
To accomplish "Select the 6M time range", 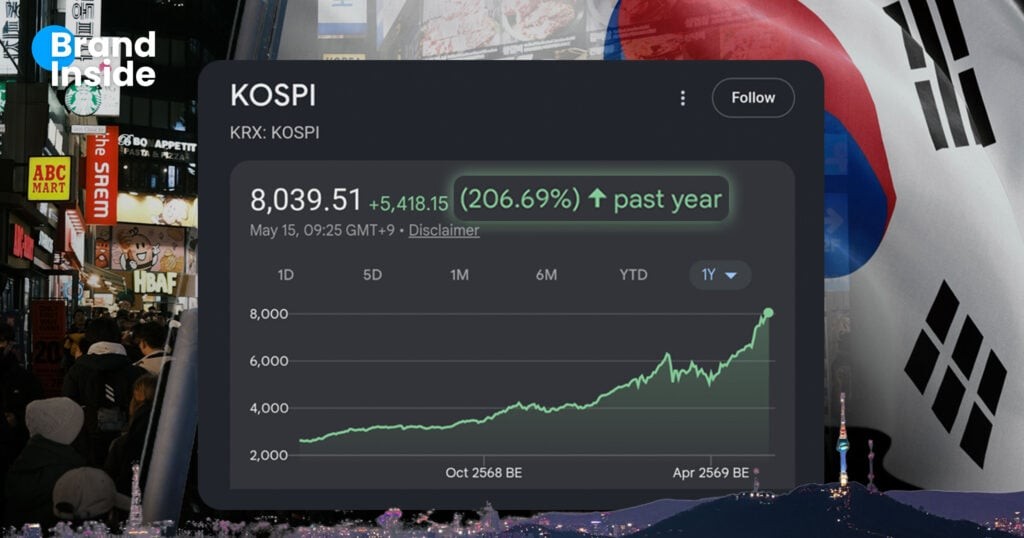I will click(x=546, y=275).
